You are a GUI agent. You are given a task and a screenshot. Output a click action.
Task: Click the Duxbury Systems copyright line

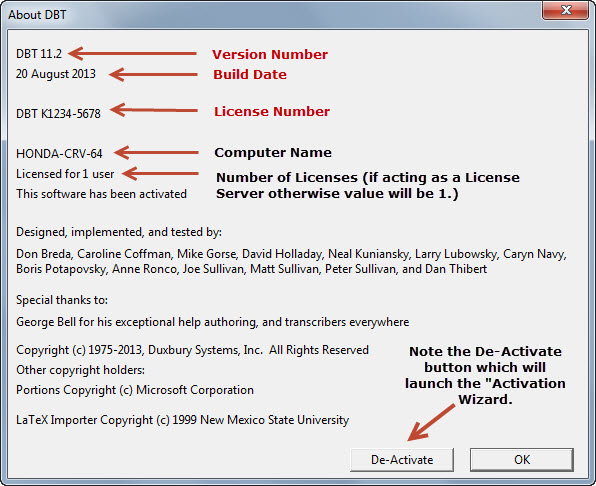pyautogui.click(x=192, y=350)
